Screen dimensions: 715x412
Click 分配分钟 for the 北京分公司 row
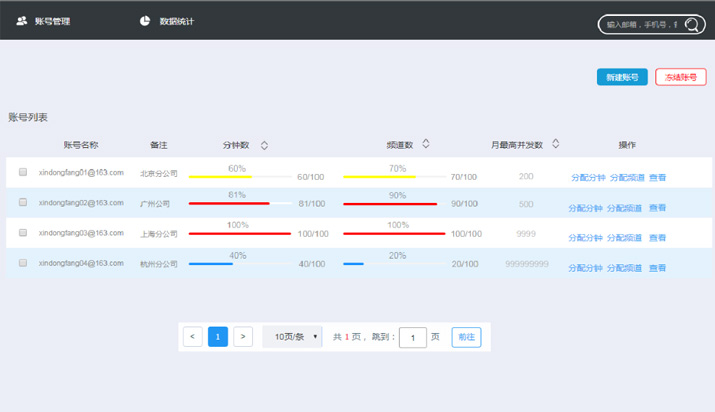pyautogui.click(x=588, y=177)
